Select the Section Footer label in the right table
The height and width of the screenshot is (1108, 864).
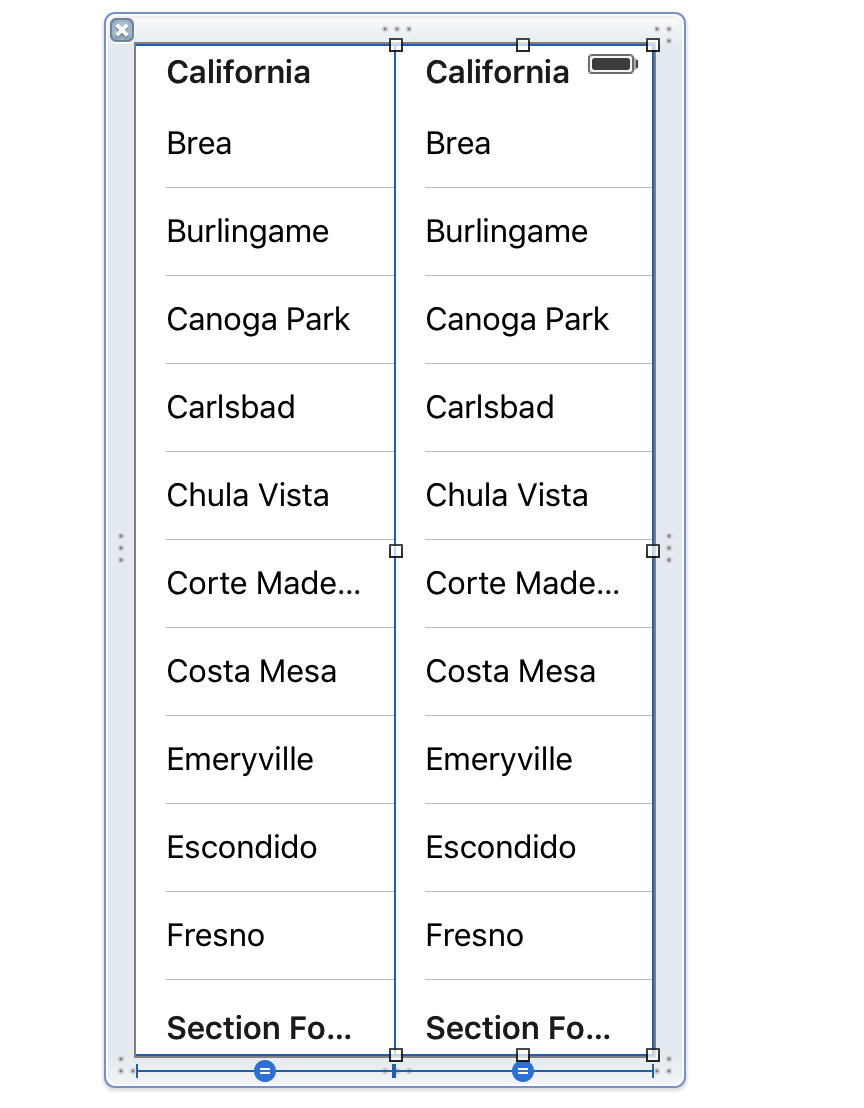click(518, 1028)
